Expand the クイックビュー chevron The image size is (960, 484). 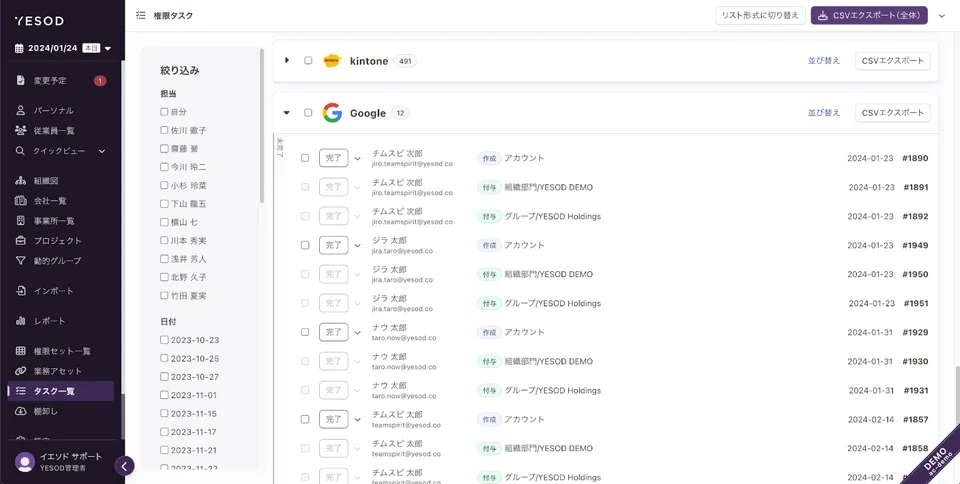pyautogui.click(x=102, y=151)
